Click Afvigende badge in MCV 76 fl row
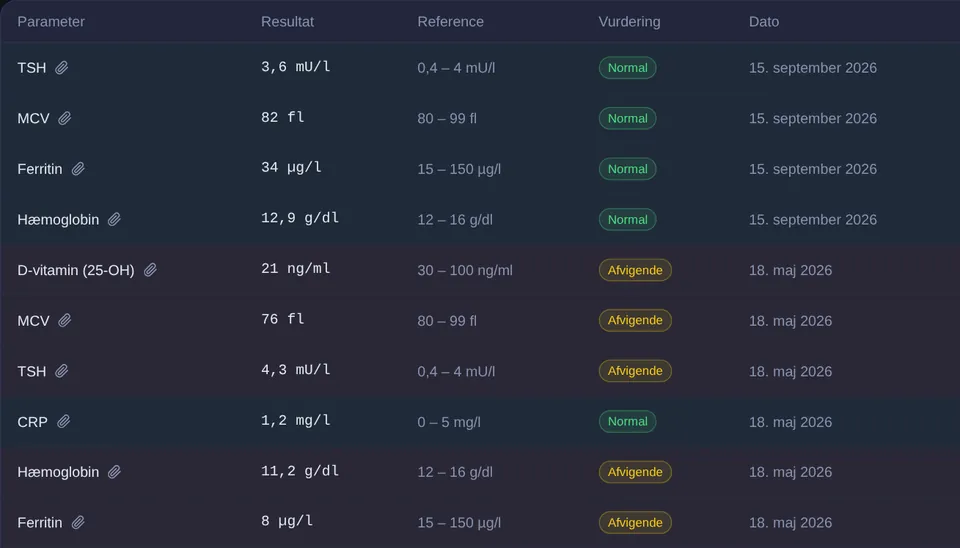This screenshot has height=548, width=960. 635,320
